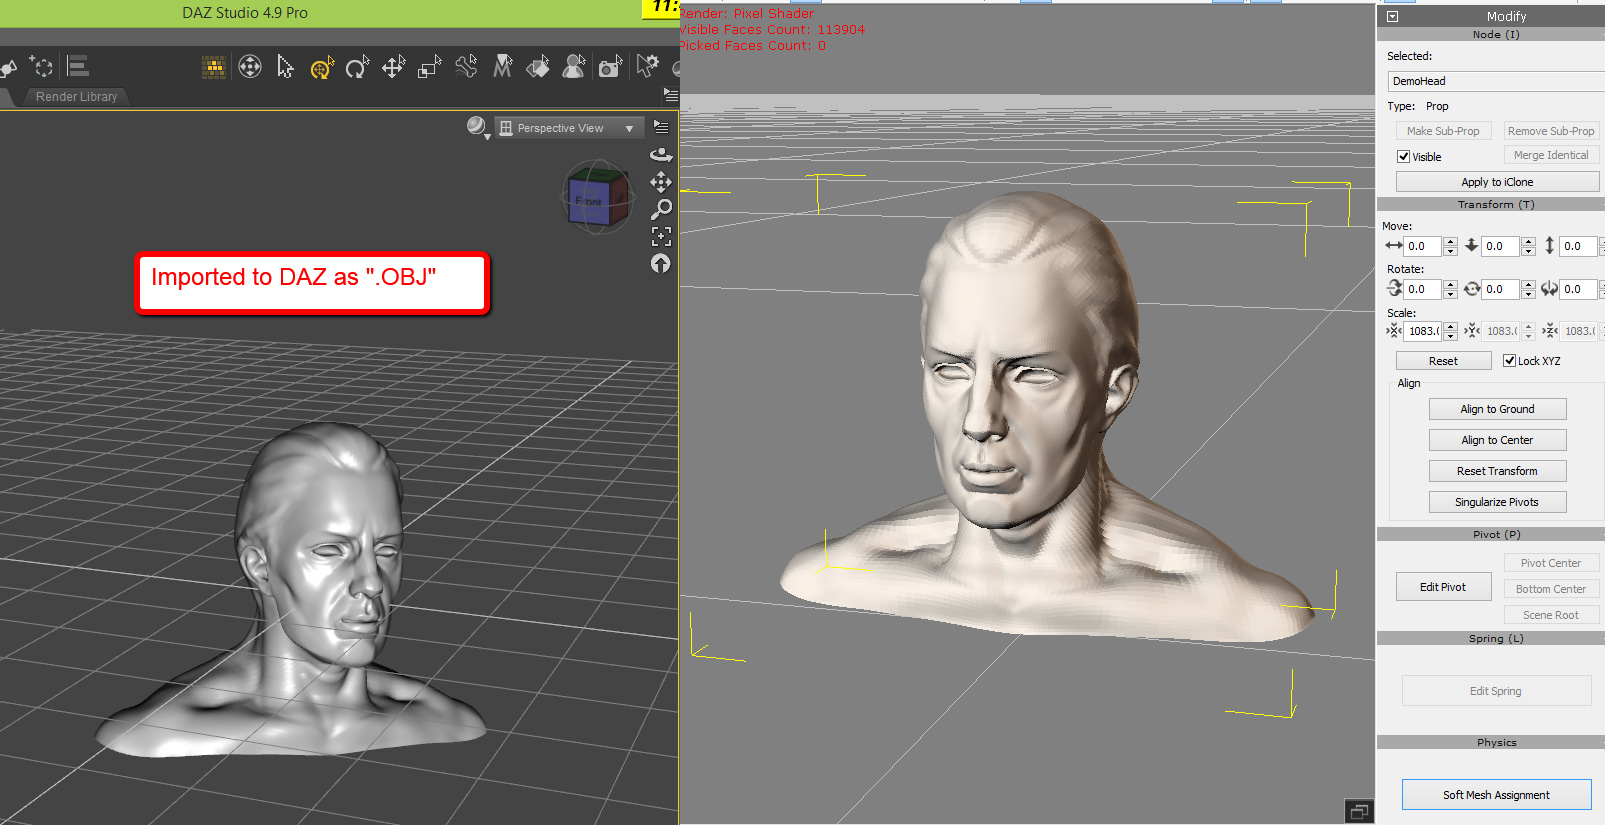The height and width of the screenshot is (825, 1605).
Task: Pick the Morph (M) tool
Action: pyautogui.click(x=502, y=67)
